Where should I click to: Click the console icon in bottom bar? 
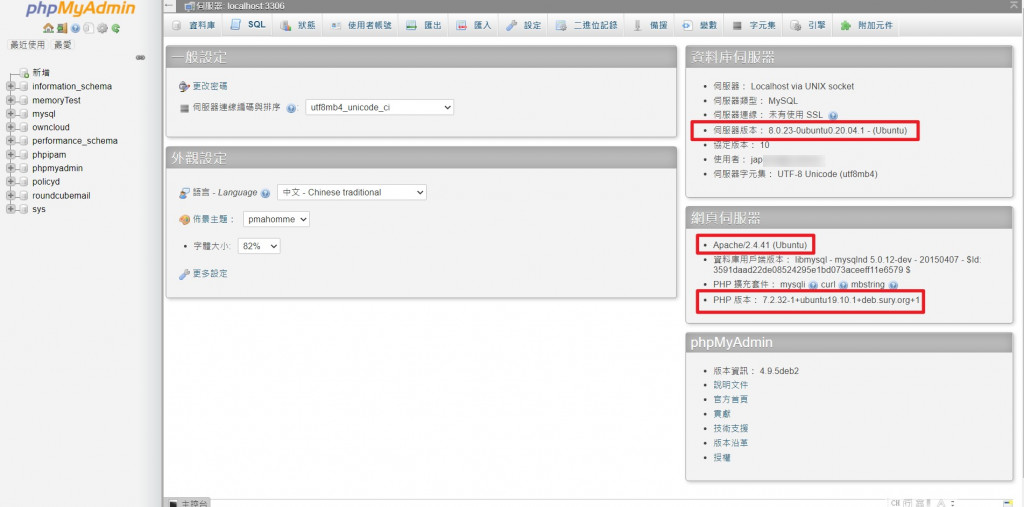pyautogui.click(x=173, y=503)
